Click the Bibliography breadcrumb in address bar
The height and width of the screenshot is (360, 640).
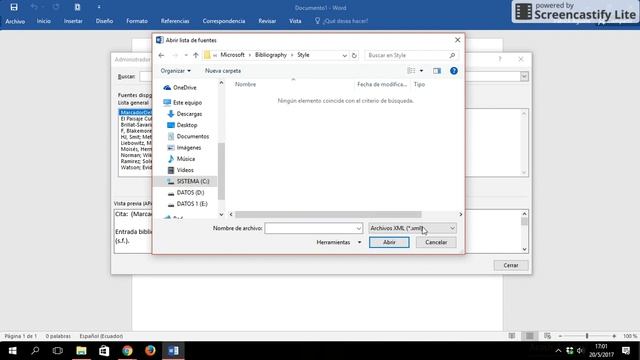click(271, 55)
